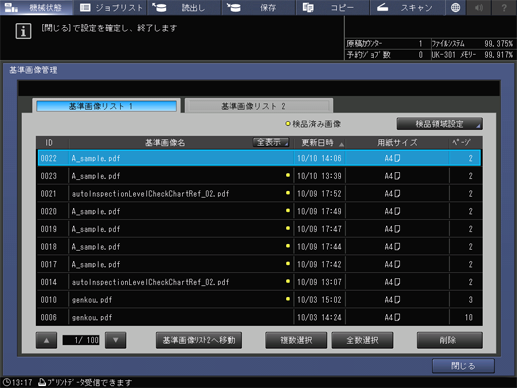Click 基準画像リスト2へ移動 button
517x388 pixels.
(x=199, y=340)
